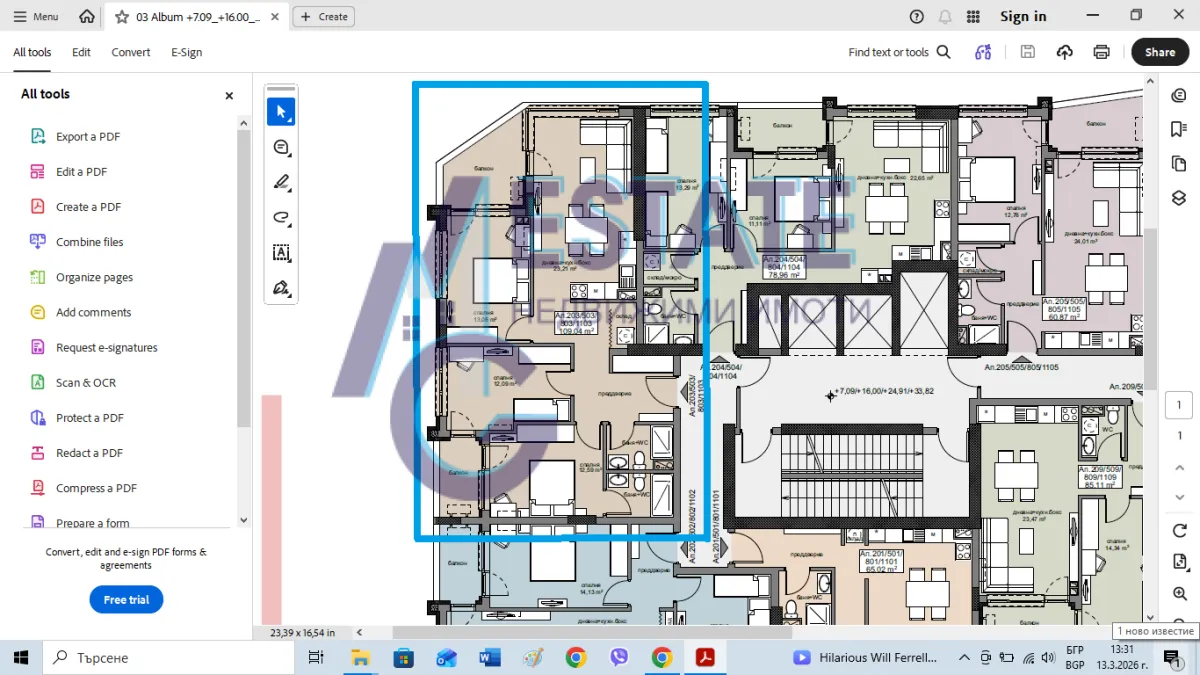Star the 03 Album document tab
The image size is (1200, 675).
pos(122,17)
